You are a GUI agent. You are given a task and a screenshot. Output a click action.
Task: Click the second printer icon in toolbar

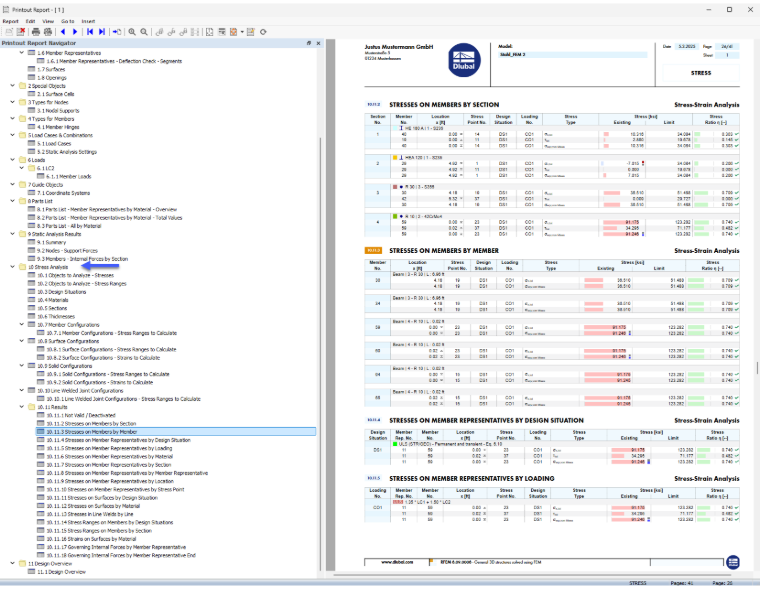48,32
